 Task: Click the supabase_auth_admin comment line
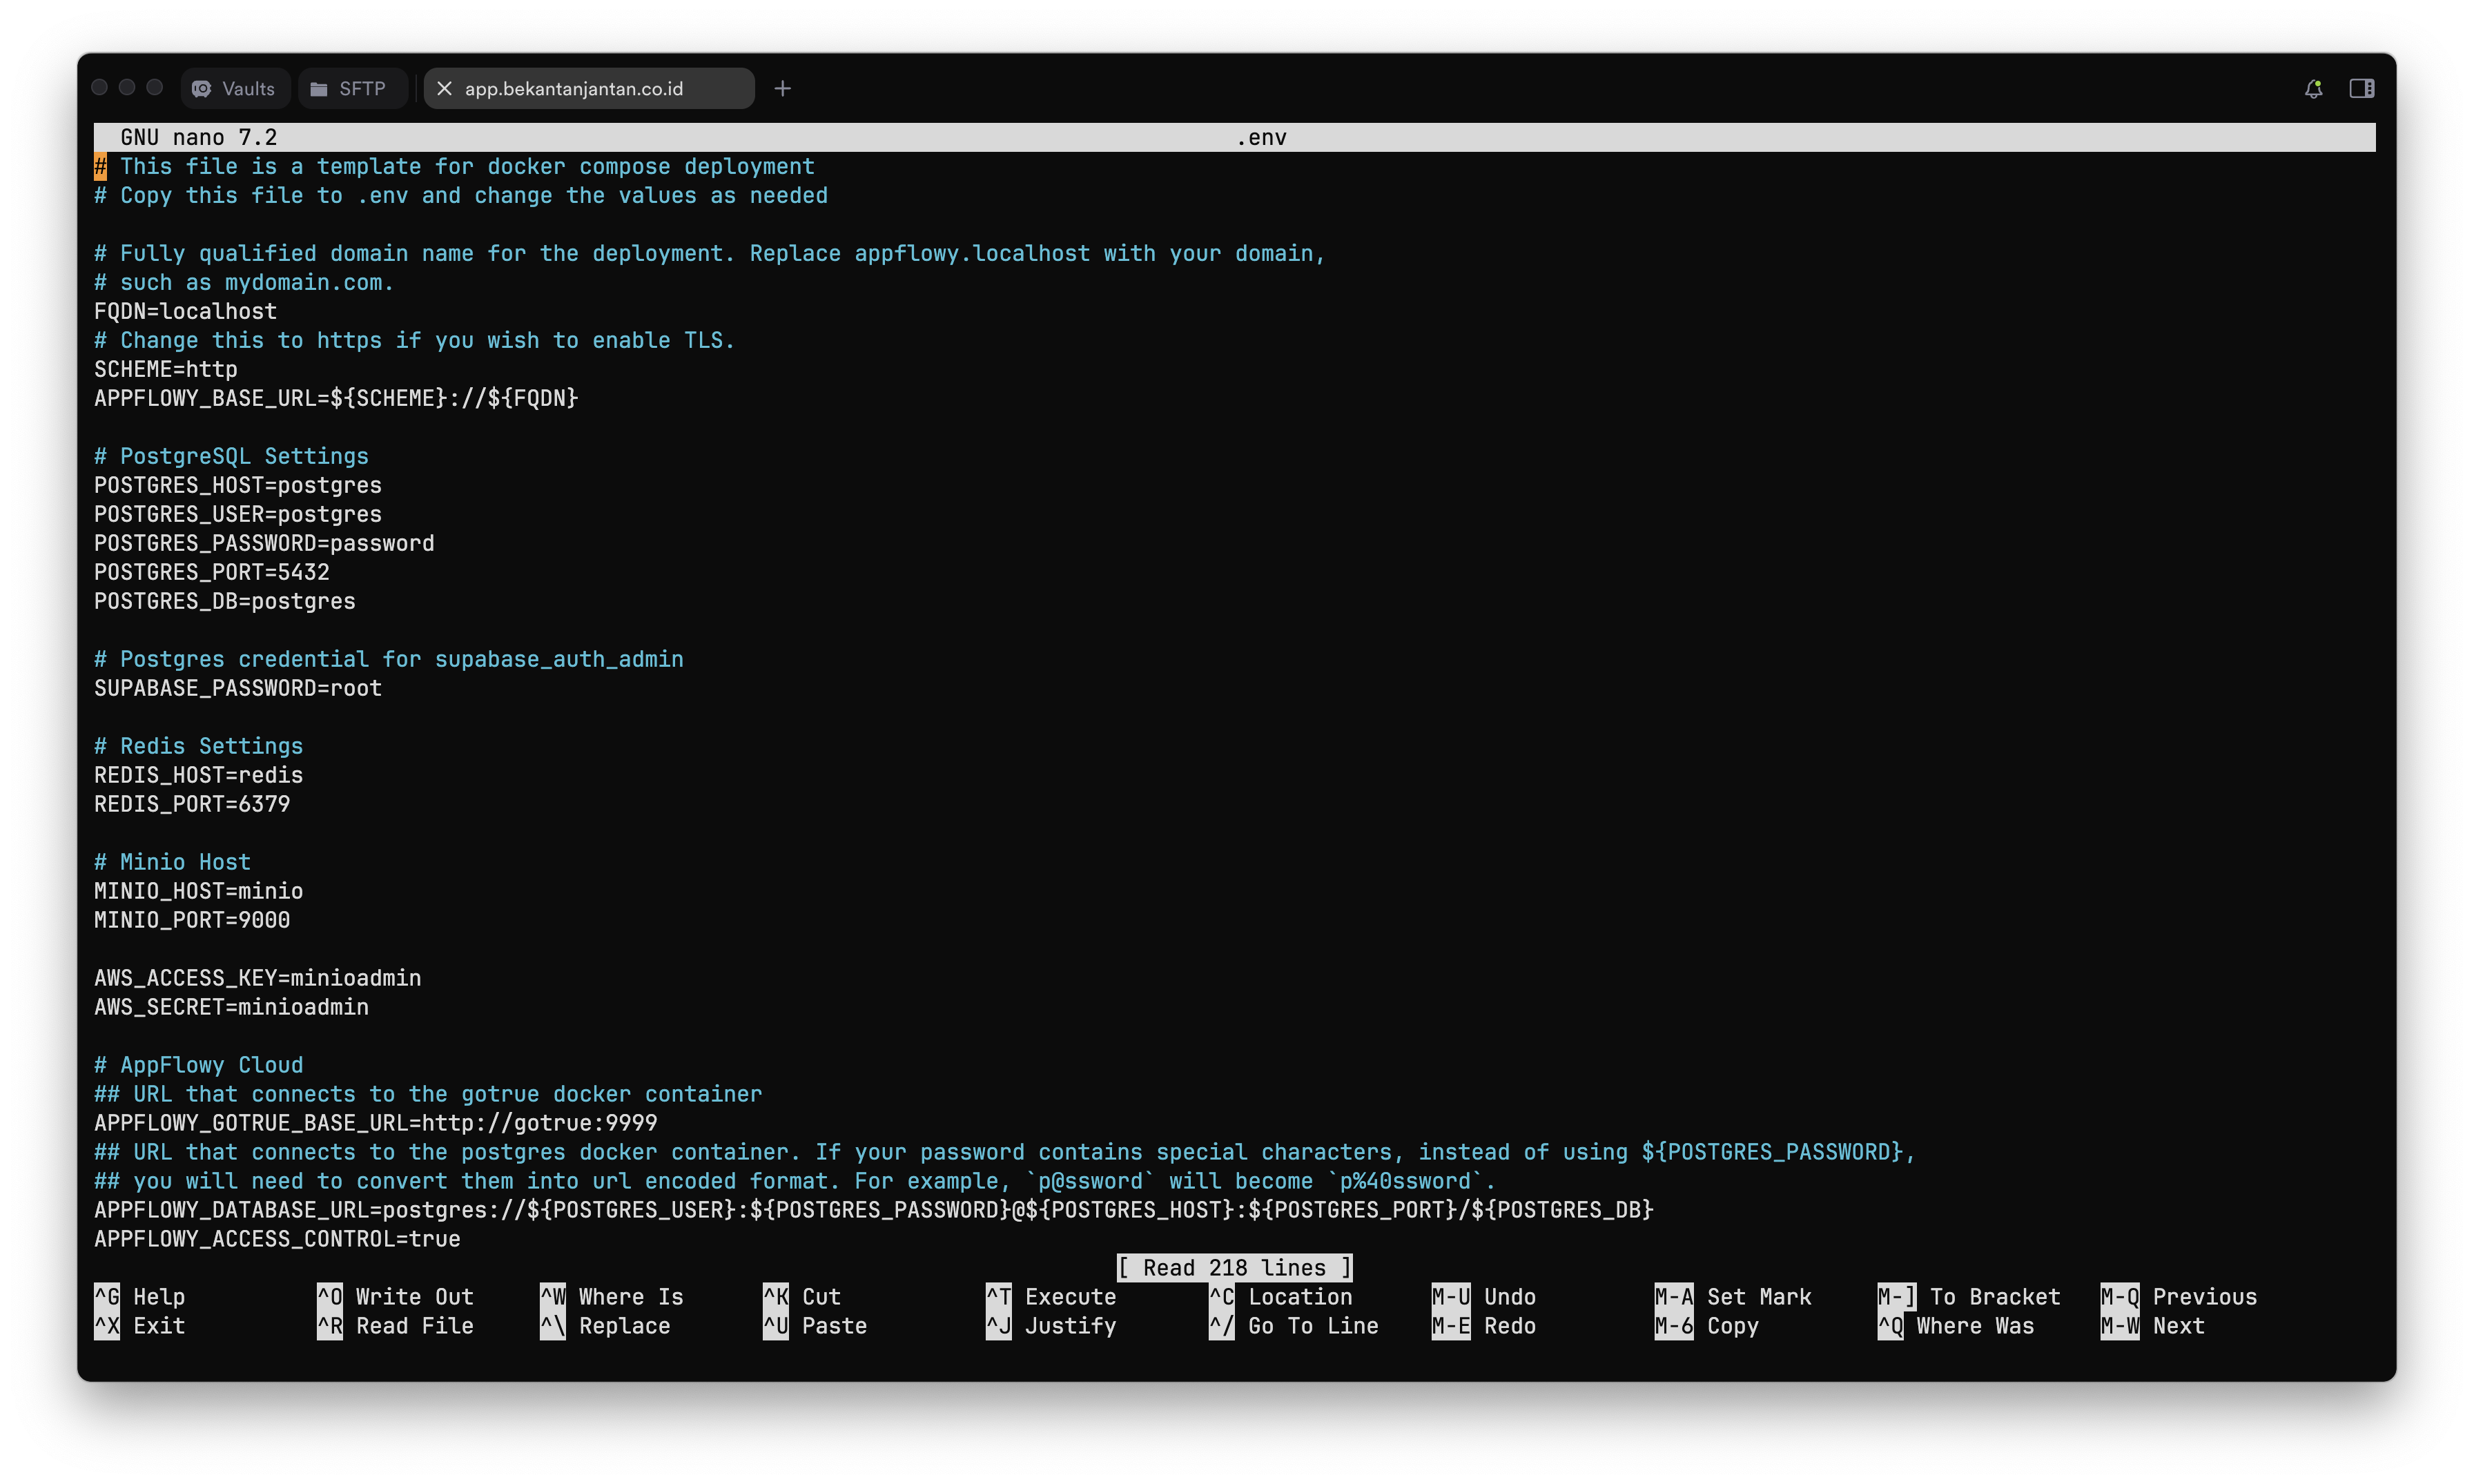[x=389, y=659]
